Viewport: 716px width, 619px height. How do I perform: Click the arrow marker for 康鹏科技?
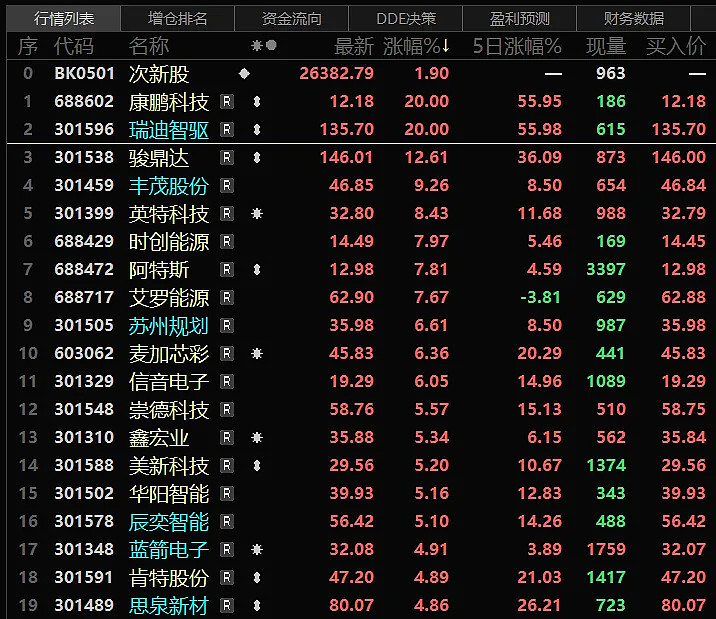tap(257, 101)
